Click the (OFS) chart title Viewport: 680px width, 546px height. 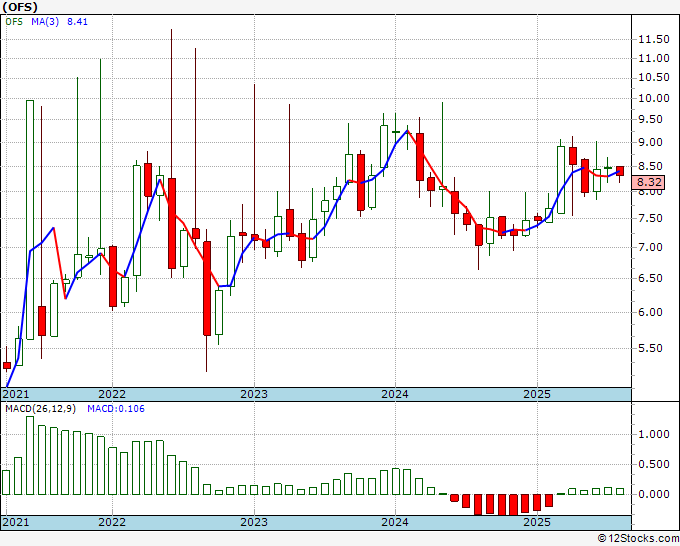[20, 7]
